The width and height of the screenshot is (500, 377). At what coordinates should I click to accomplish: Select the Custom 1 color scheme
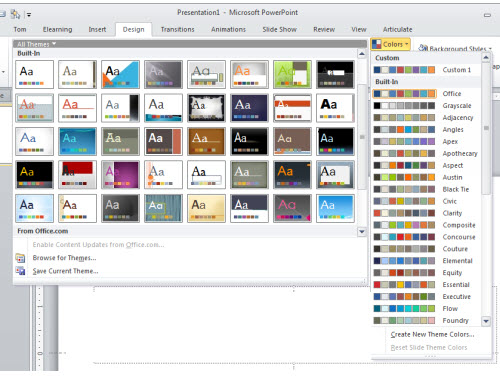(x=426, y=70)
